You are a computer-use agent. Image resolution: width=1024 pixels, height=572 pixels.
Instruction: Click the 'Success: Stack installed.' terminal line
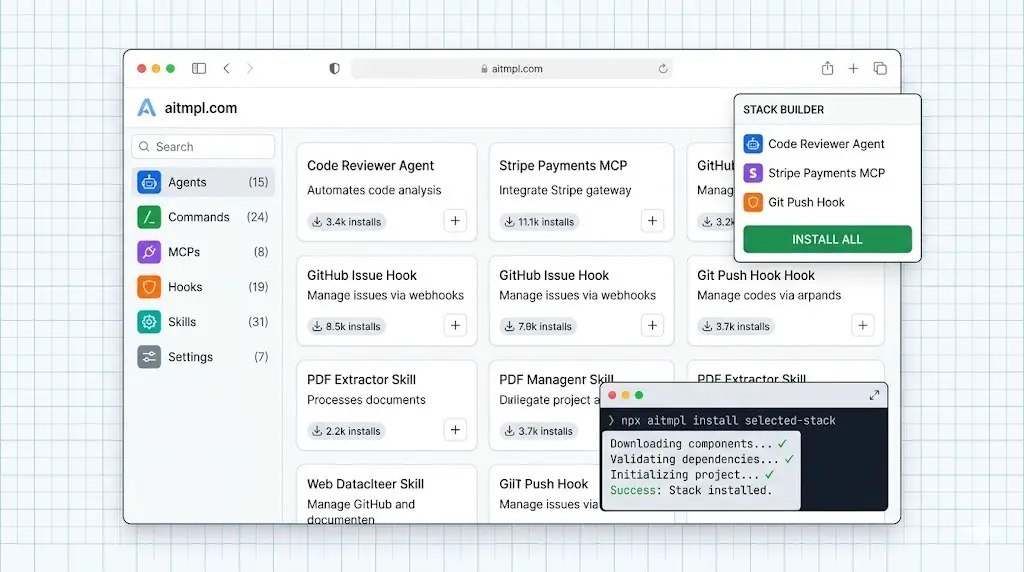(691, 490)
